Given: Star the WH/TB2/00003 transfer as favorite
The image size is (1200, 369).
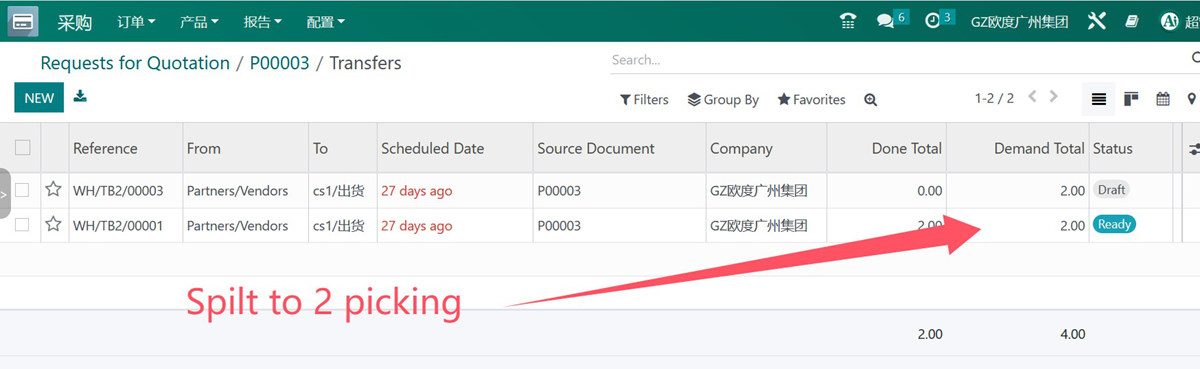Looking at the screenshot, I should (x=53, y=190).
